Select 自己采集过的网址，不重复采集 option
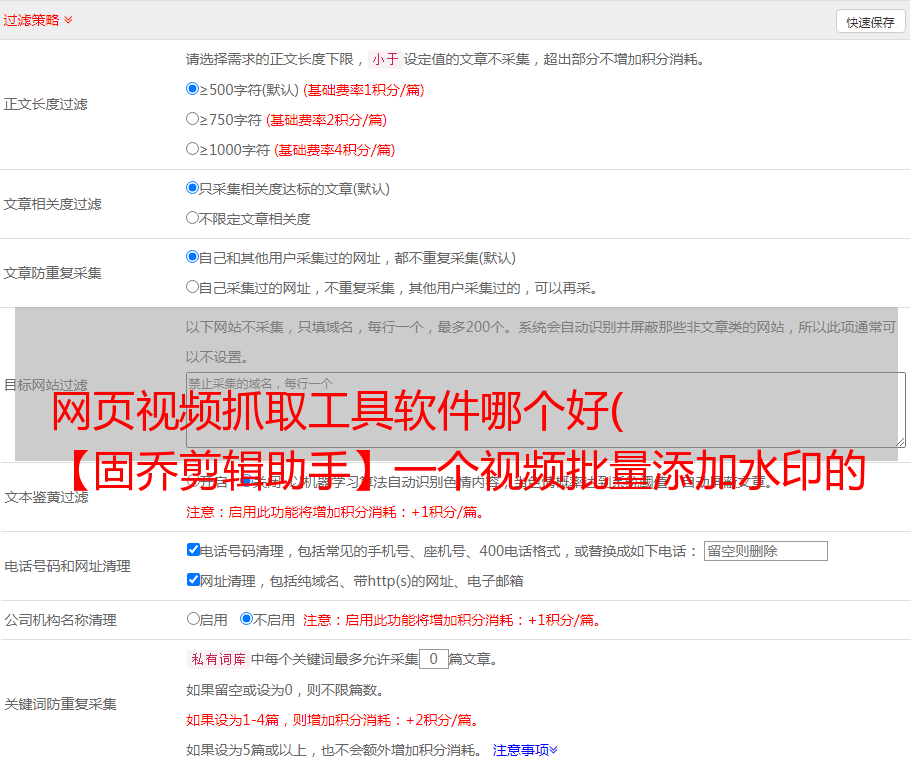912x768 pixels. (x=193, y=287)
